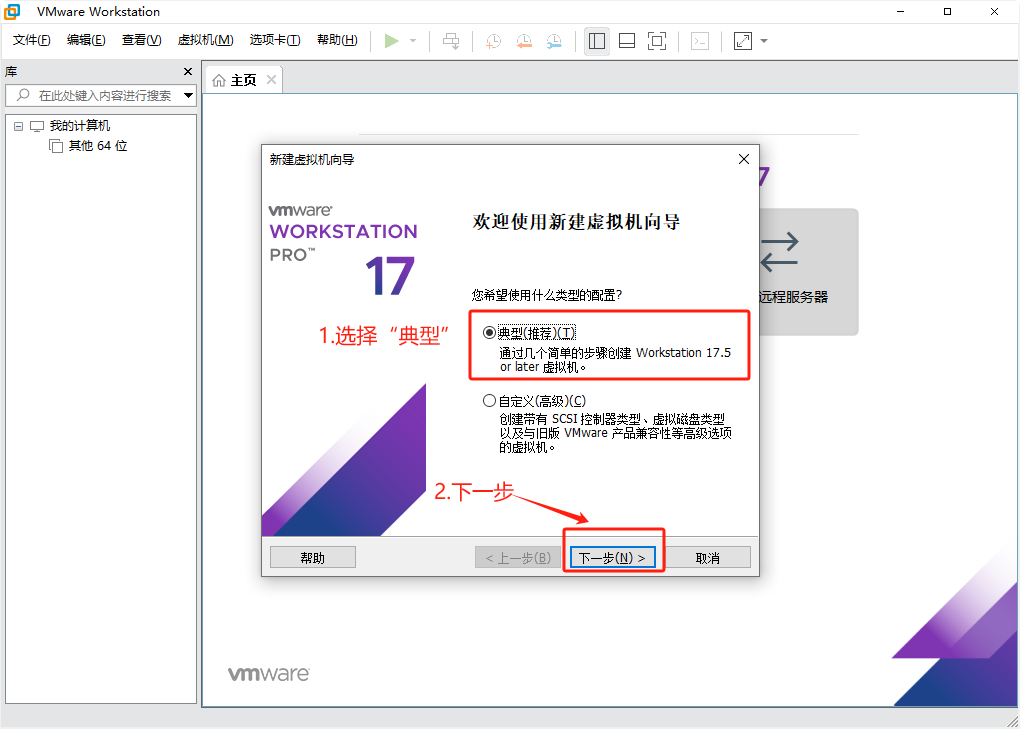Open the snapshot manager icon
This screenshot has height=729, width=1020.
554,41
